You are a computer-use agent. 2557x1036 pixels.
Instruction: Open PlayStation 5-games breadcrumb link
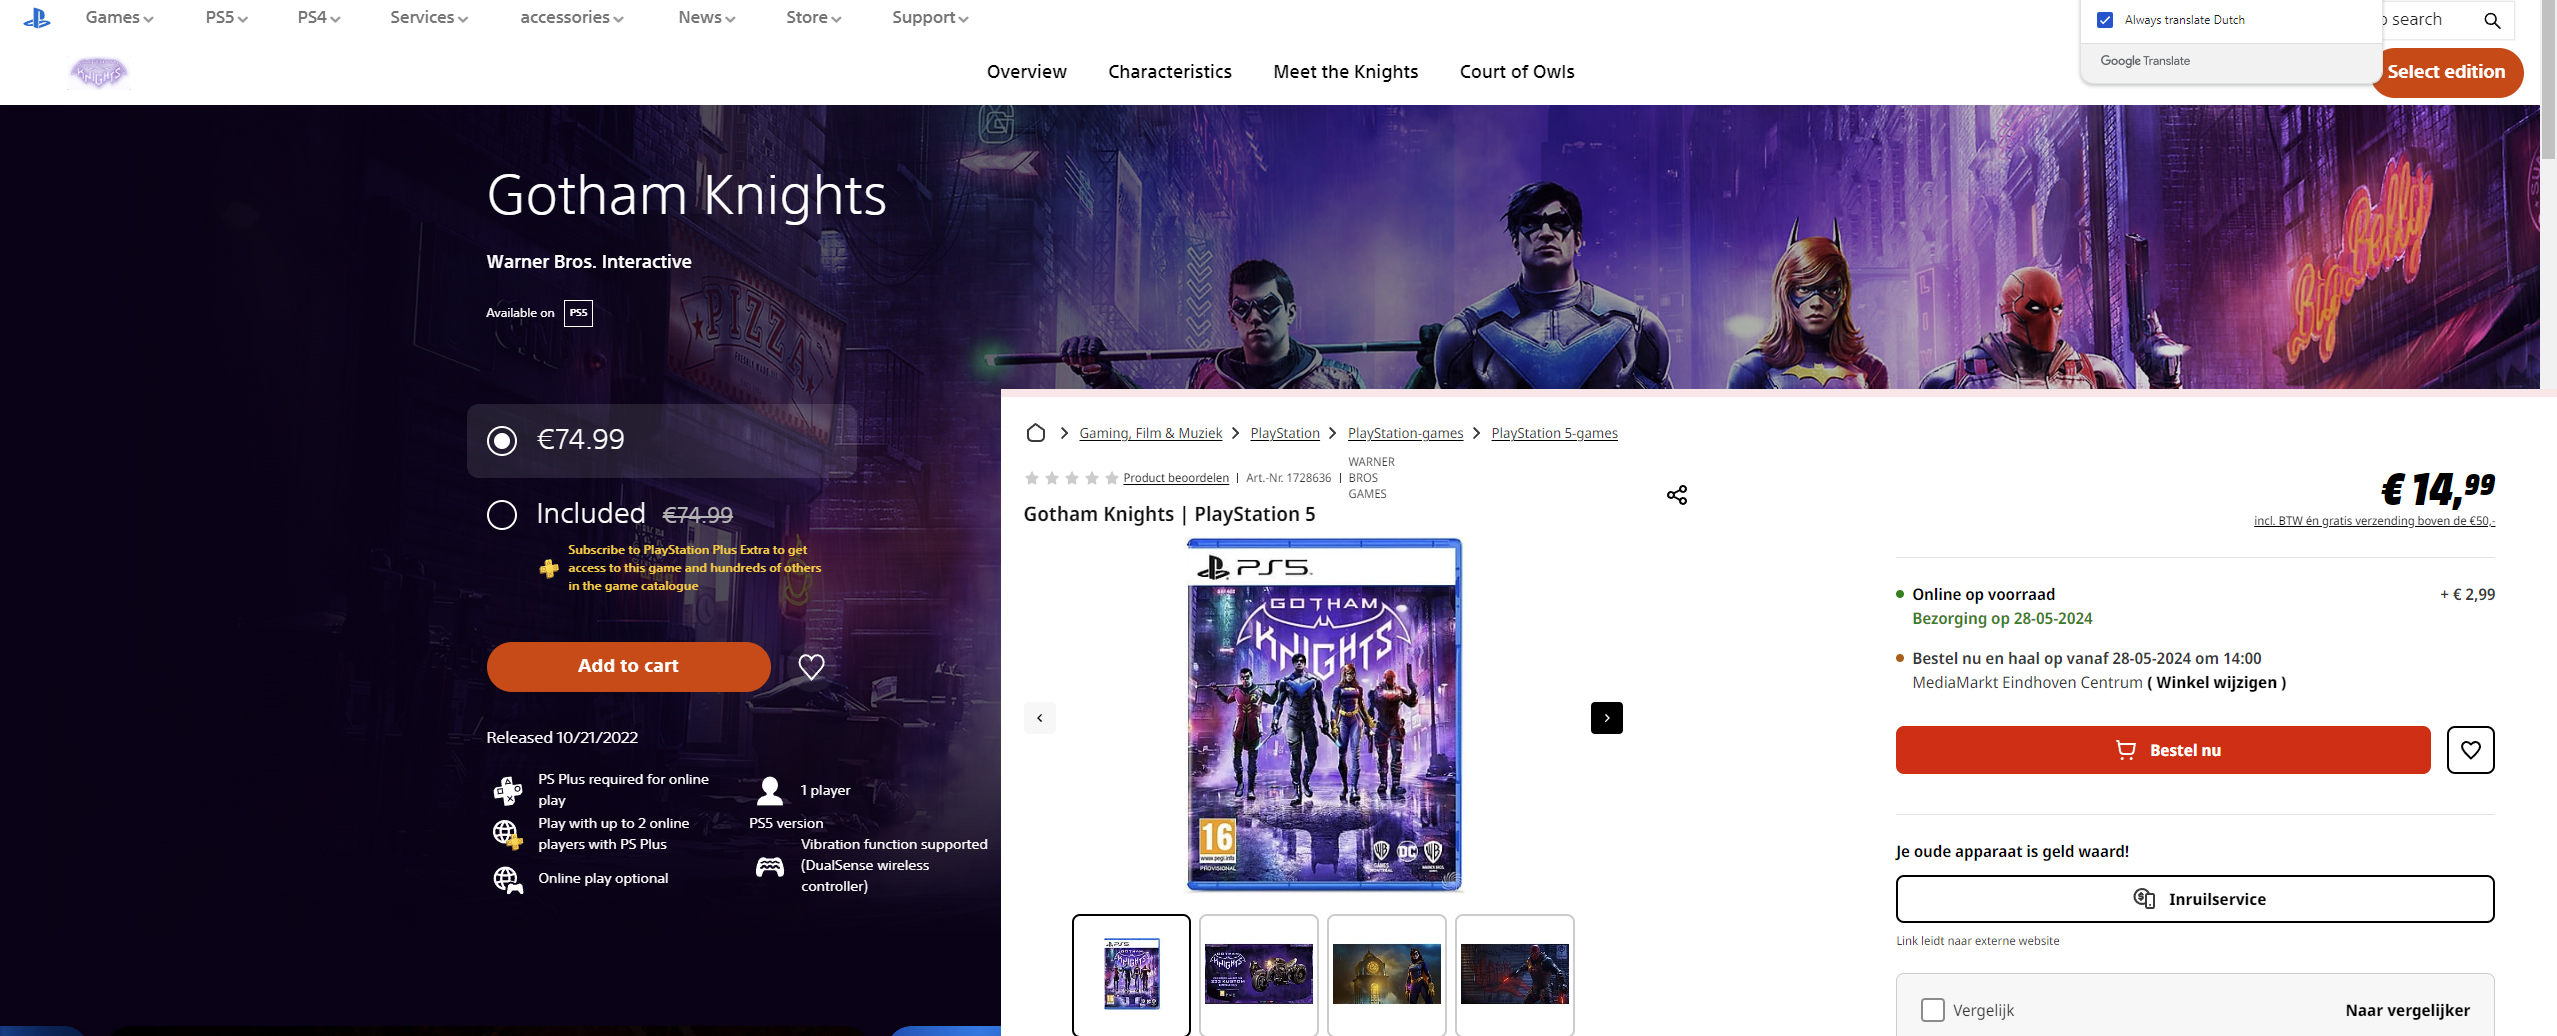click(x=1554, y=433)
